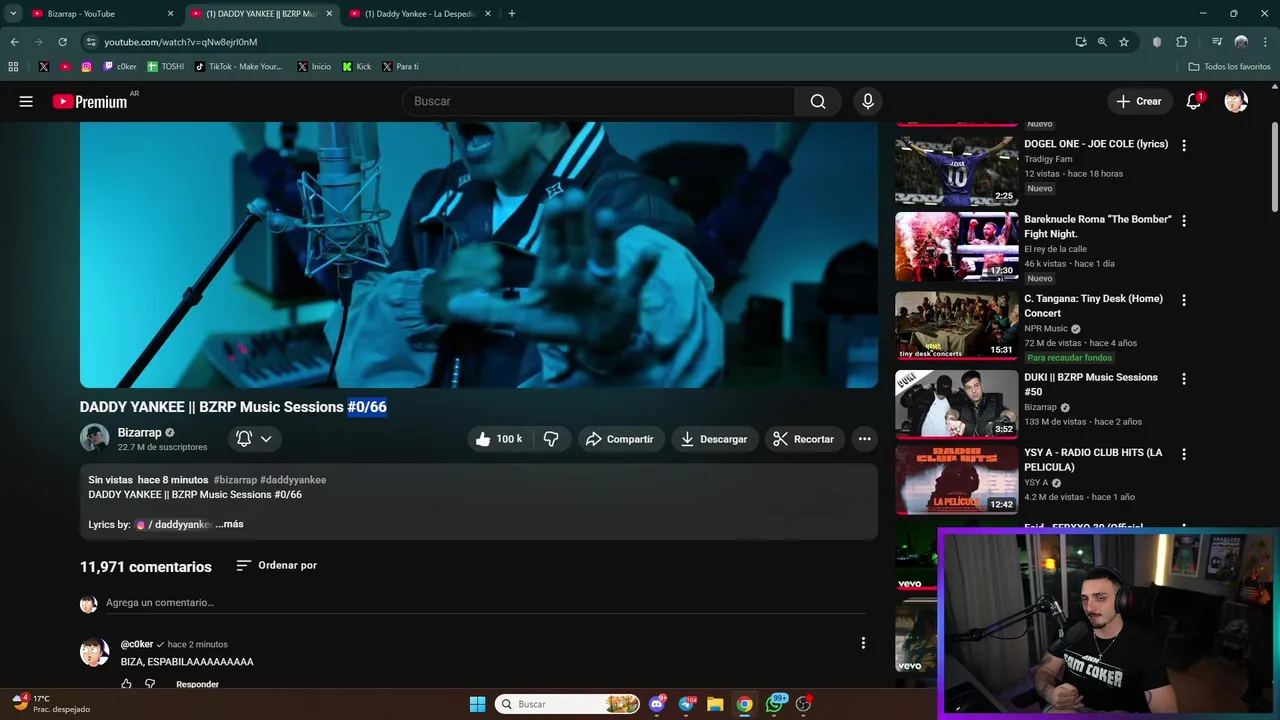This screenshot has height=720, width=1280.
Task: Open options for DUKI BZRP Session video
Action: tap(1184, 379)
